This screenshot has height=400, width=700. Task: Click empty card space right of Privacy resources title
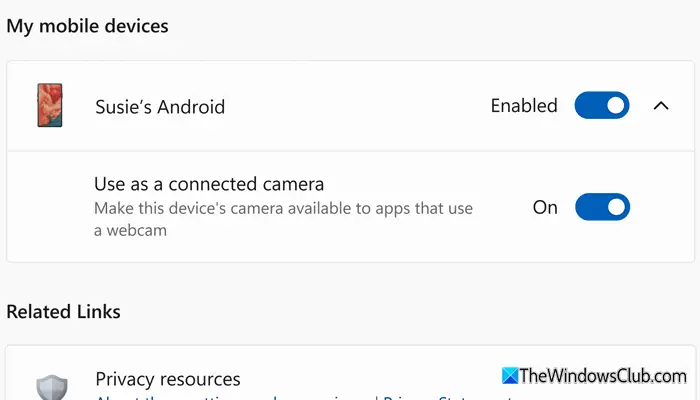click(380, 372)
